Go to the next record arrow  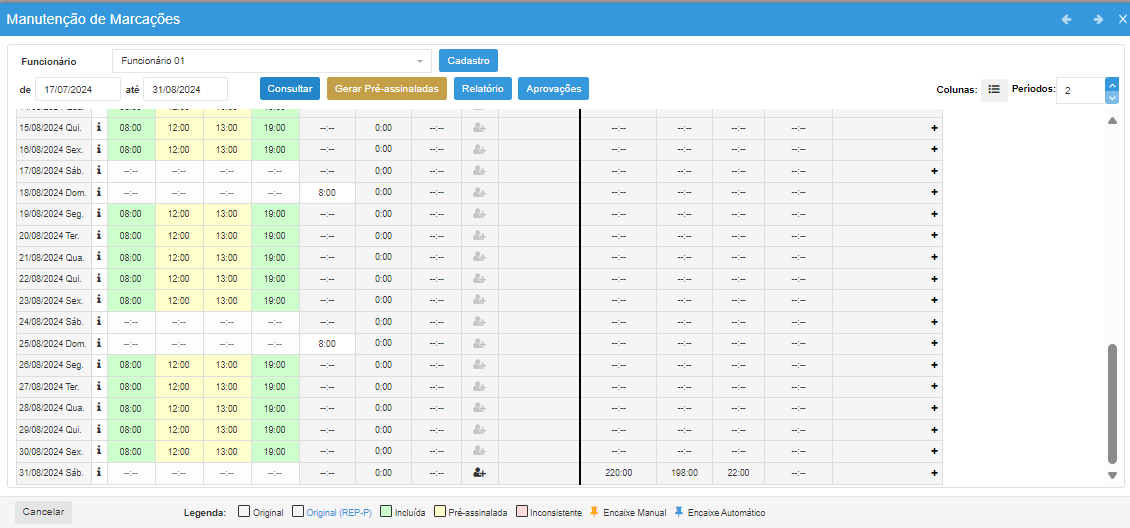click(x=1098, y=19)
